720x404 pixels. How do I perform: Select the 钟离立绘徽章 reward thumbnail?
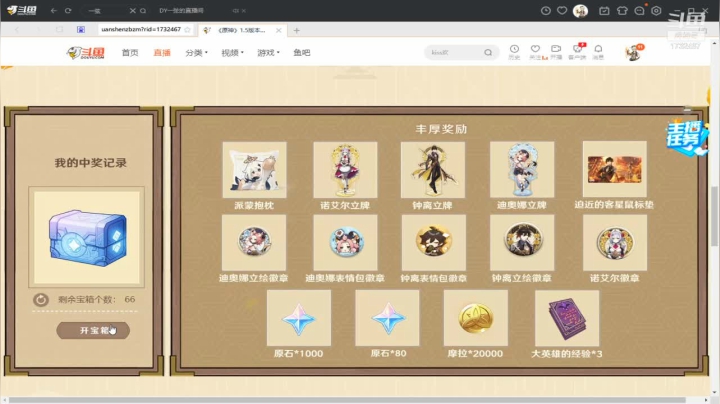coord(522,242)
